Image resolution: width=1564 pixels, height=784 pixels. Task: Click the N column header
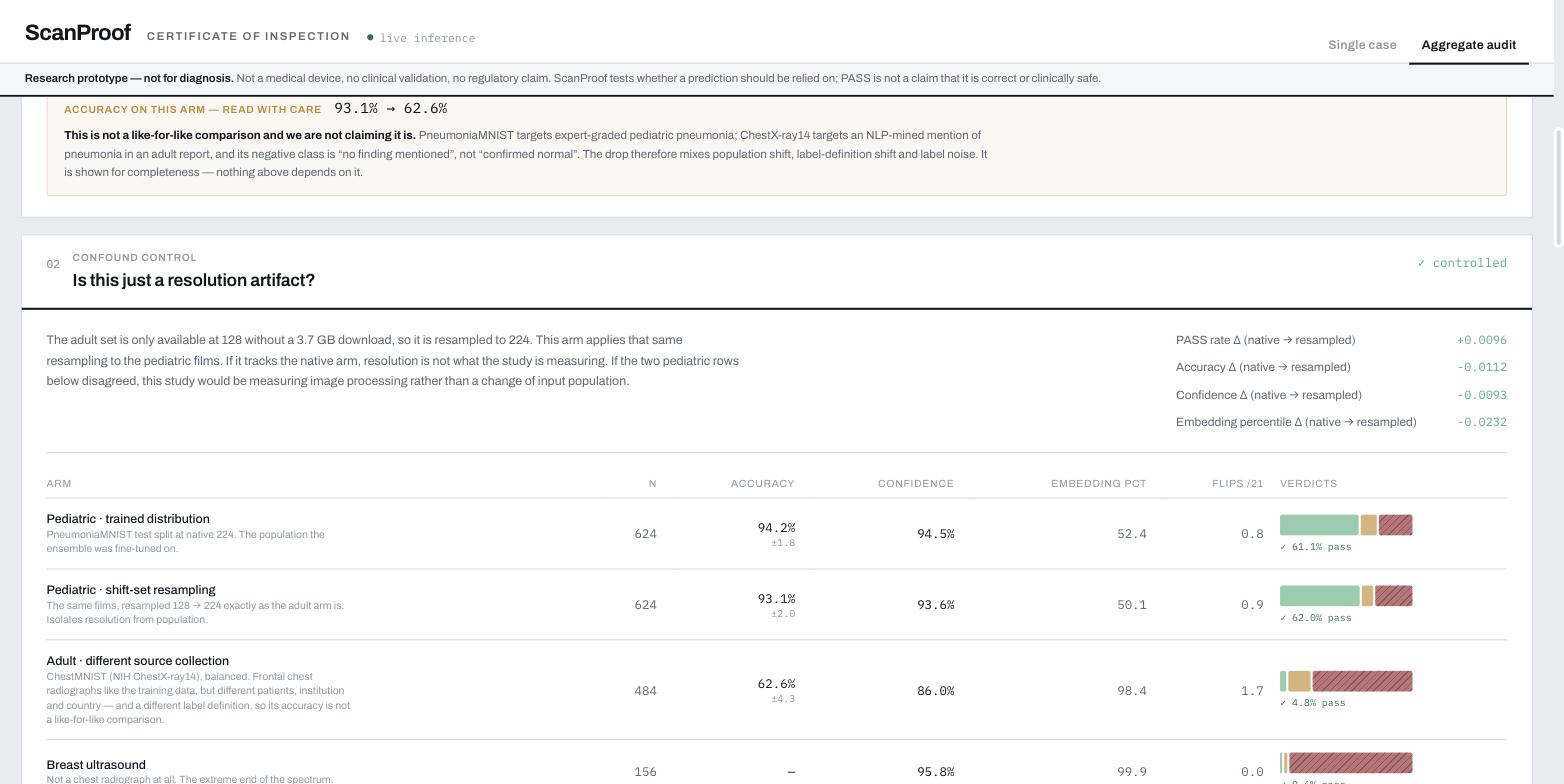pos(652,484)
